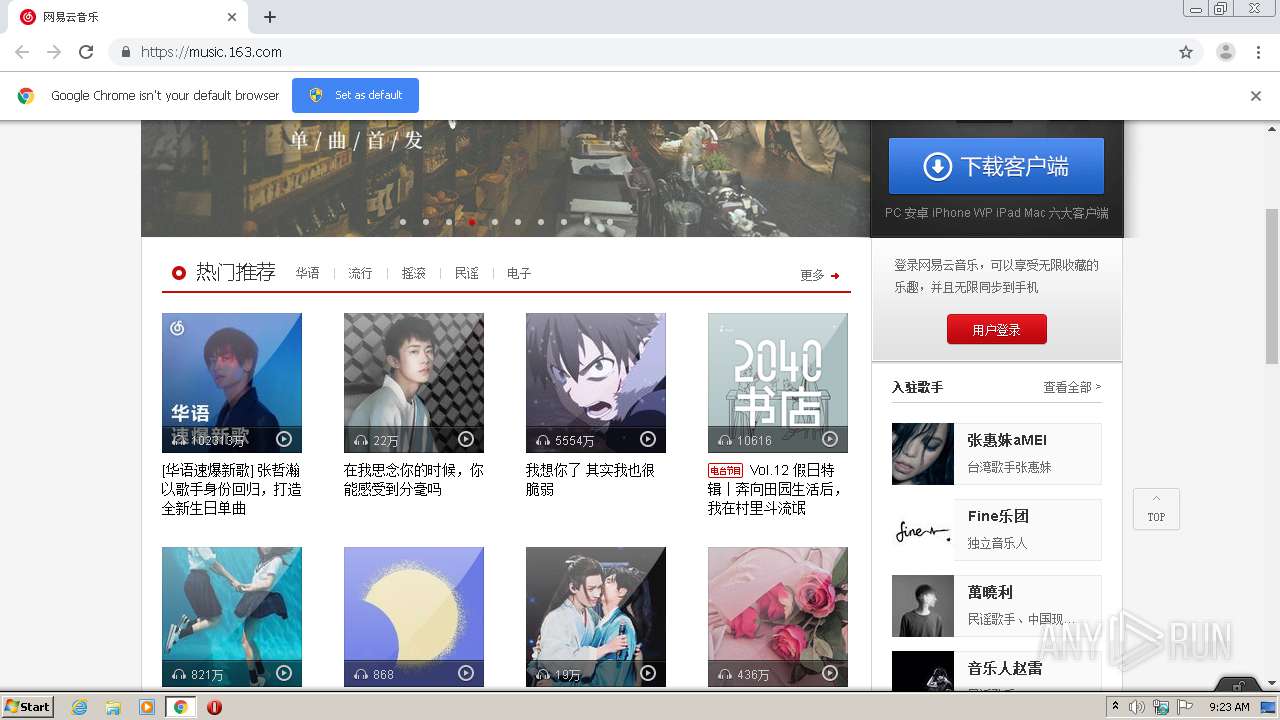Play the 10616 radio program via play icon
The height and width of the screenshot is (720, 1280).
(x=830, y=439)
